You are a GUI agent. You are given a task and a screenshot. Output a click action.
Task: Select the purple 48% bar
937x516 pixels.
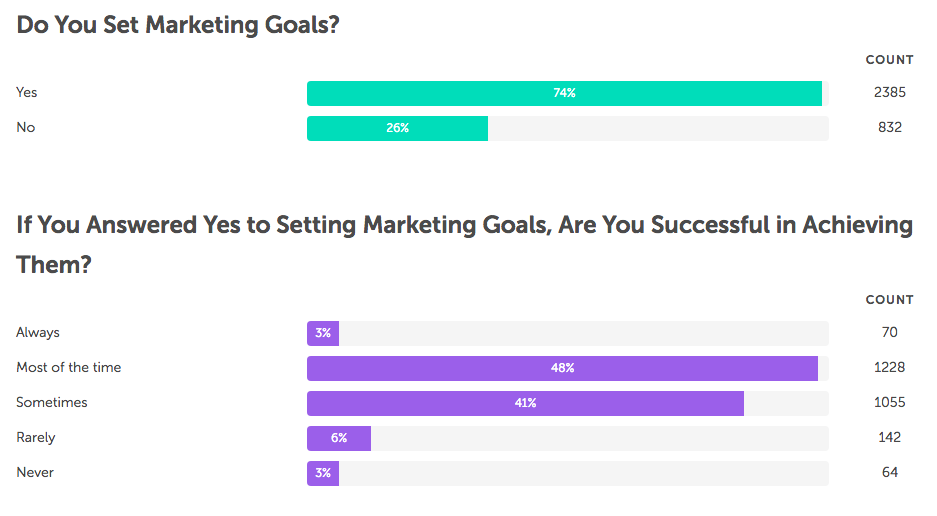562,368
